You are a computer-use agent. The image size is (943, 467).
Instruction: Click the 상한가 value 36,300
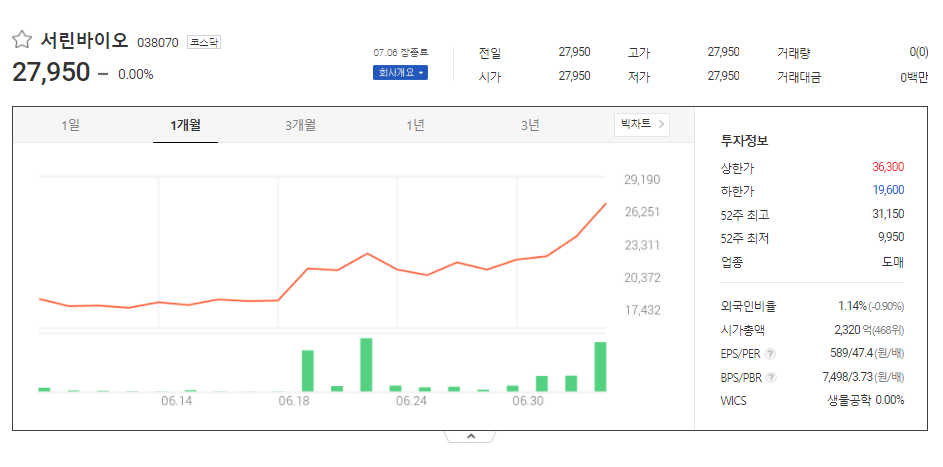point(888,167)
